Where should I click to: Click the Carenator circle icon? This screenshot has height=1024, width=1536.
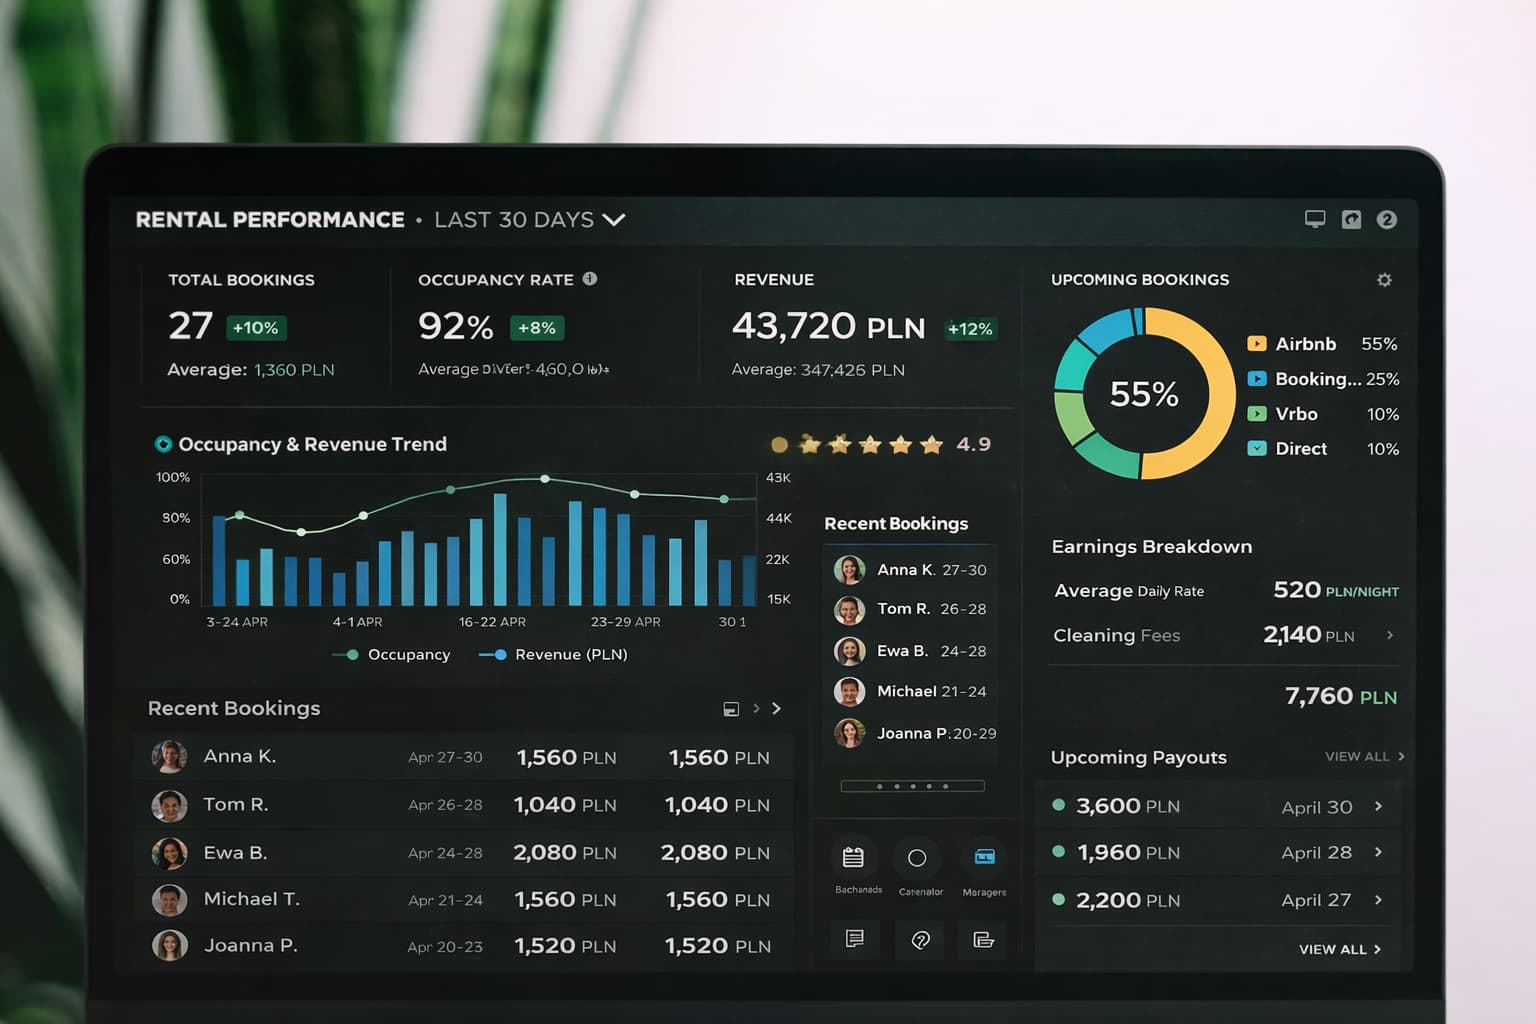coord(917,858)
